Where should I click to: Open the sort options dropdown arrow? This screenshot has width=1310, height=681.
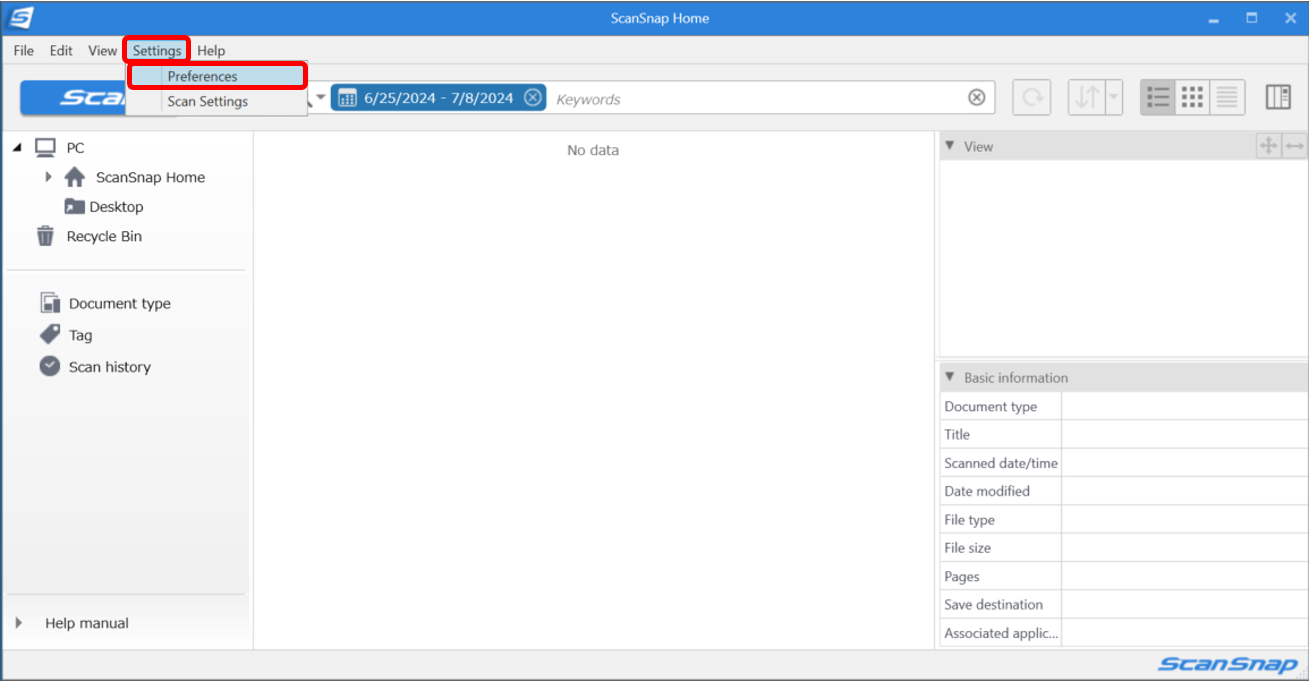tap(1114, 97)
